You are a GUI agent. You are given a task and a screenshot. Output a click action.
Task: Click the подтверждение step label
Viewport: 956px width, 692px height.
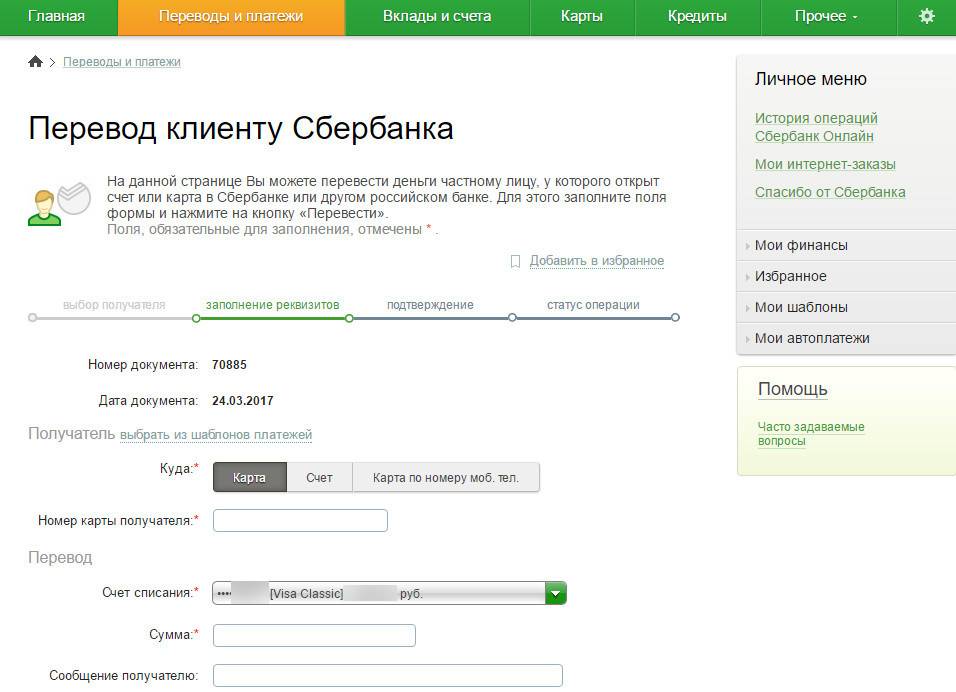[x=430, y=305]
